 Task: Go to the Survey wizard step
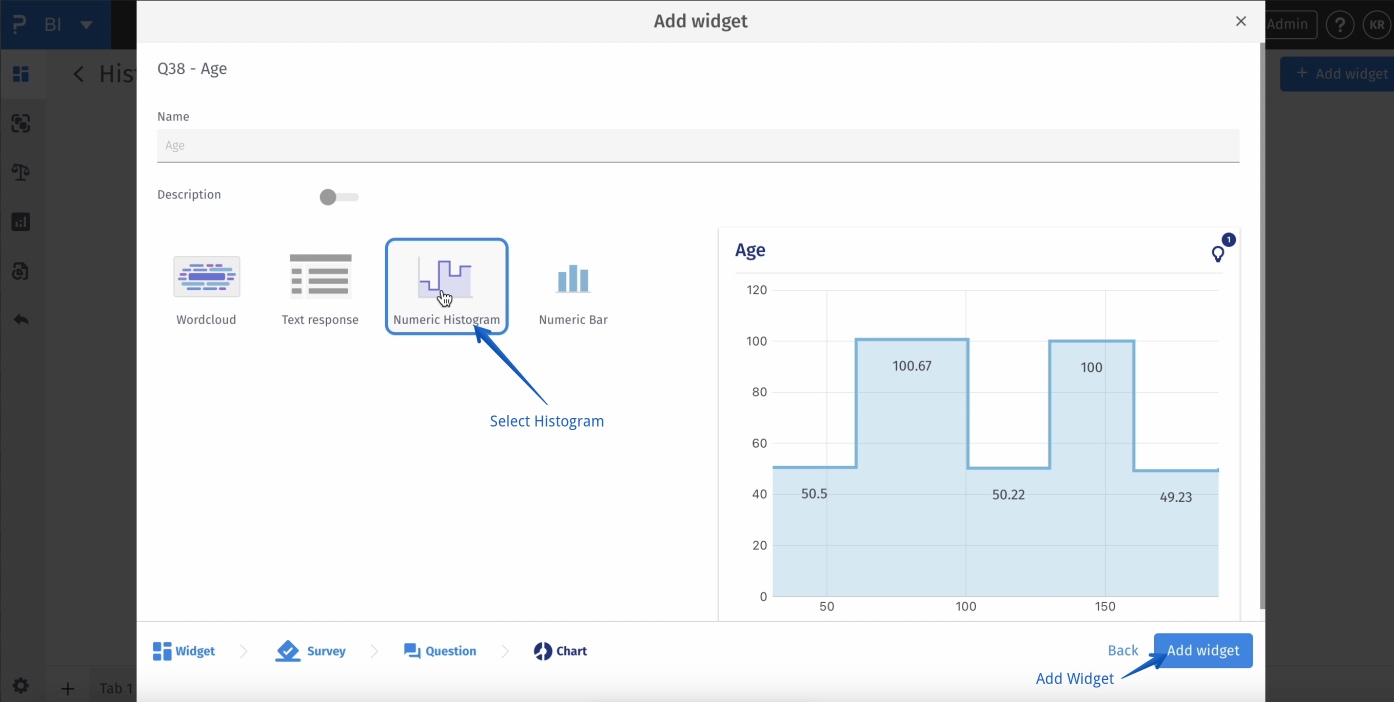311,651
